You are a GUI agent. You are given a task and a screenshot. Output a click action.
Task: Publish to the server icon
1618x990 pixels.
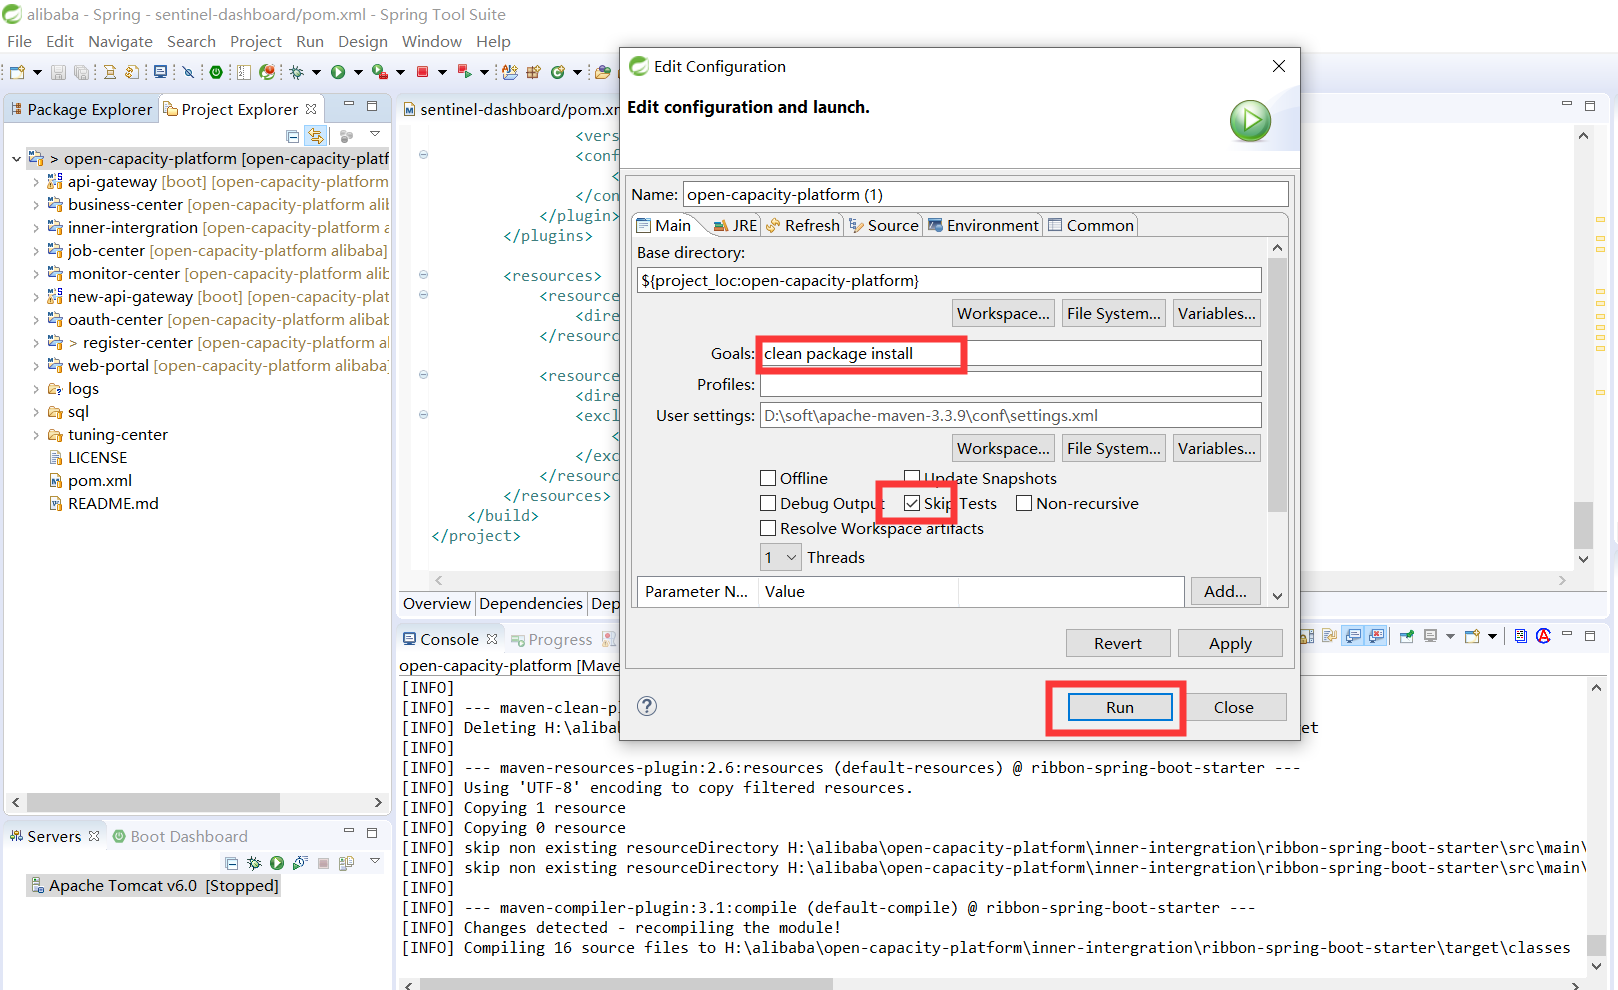(x=346, y=863)
